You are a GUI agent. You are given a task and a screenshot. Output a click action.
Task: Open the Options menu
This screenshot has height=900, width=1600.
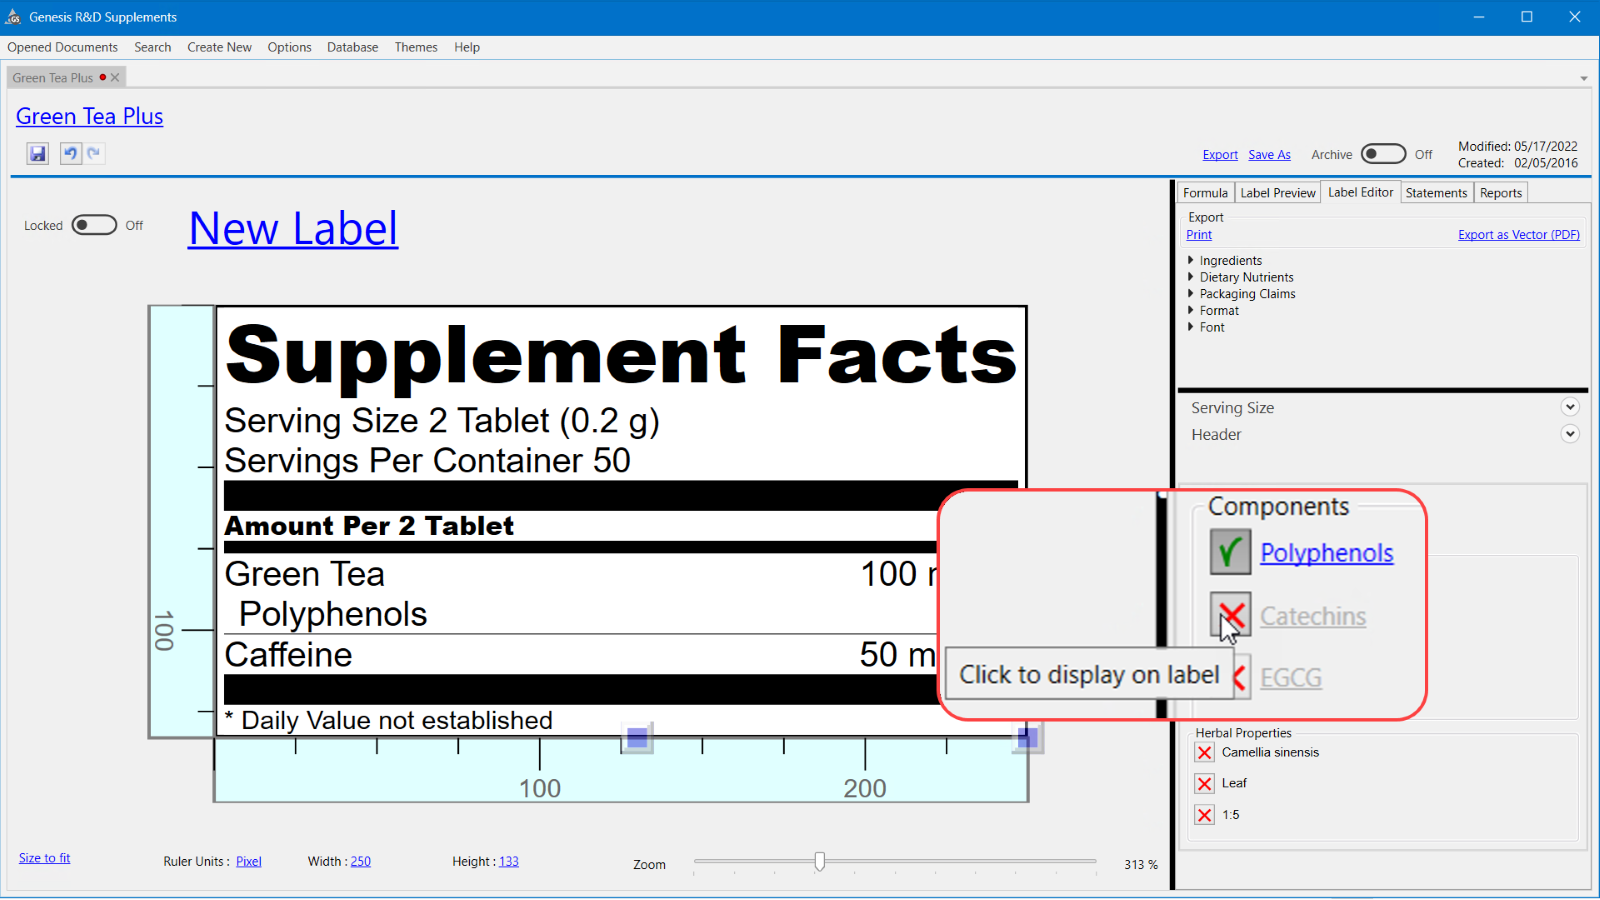[x=290, y=47]
